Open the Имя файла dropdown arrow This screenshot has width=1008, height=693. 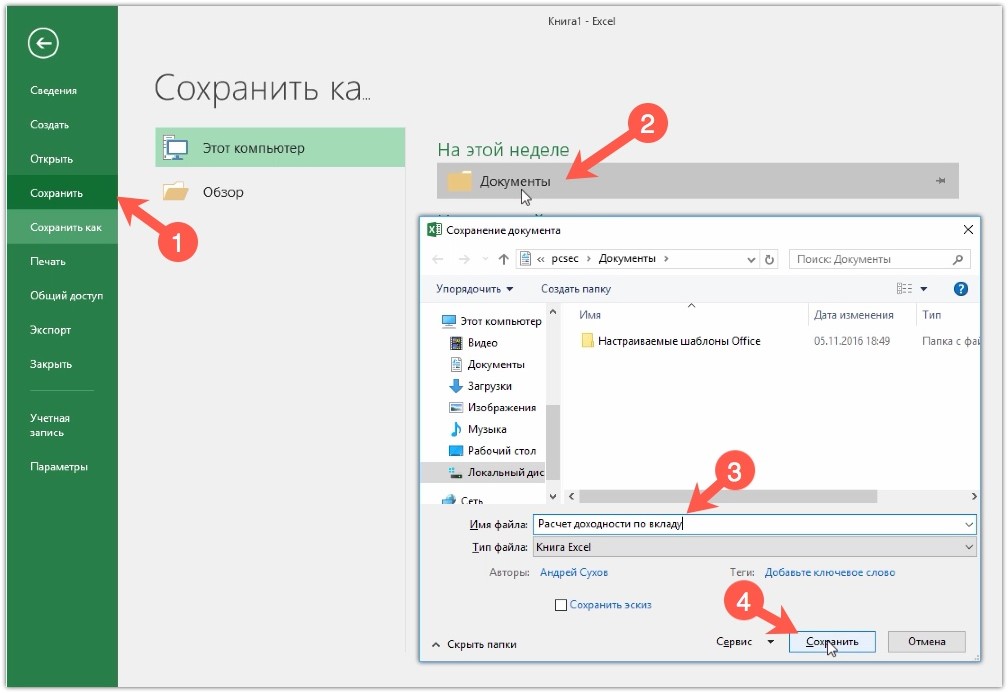click(969, 525)
